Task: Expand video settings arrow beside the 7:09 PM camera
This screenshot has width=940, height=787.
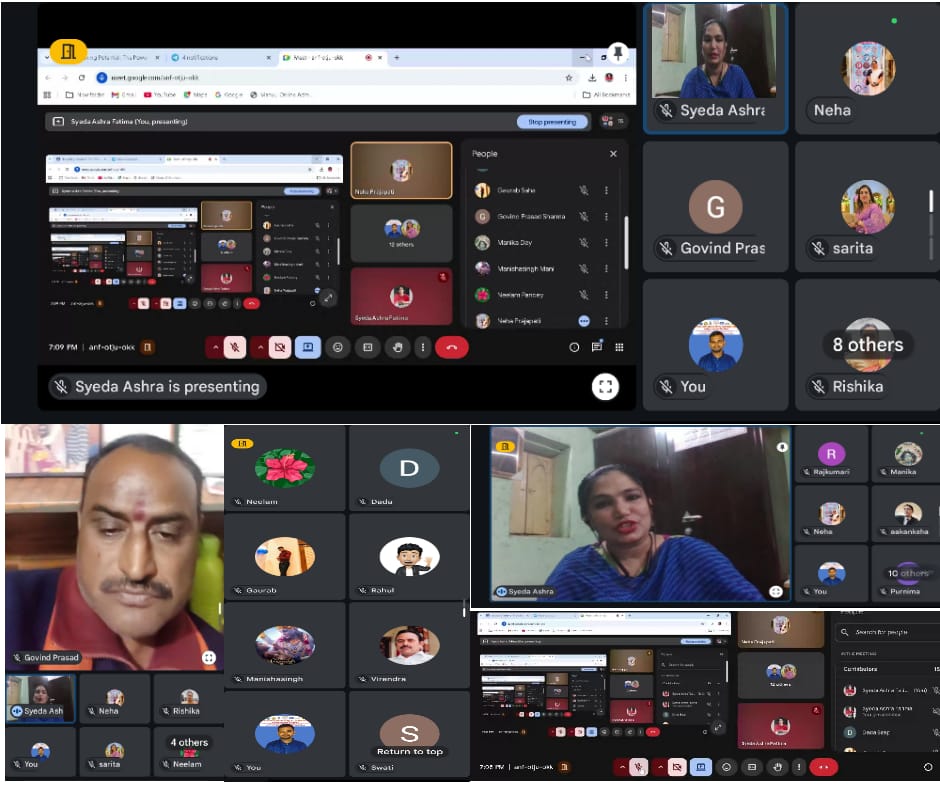Action: (x=259, y=347)
